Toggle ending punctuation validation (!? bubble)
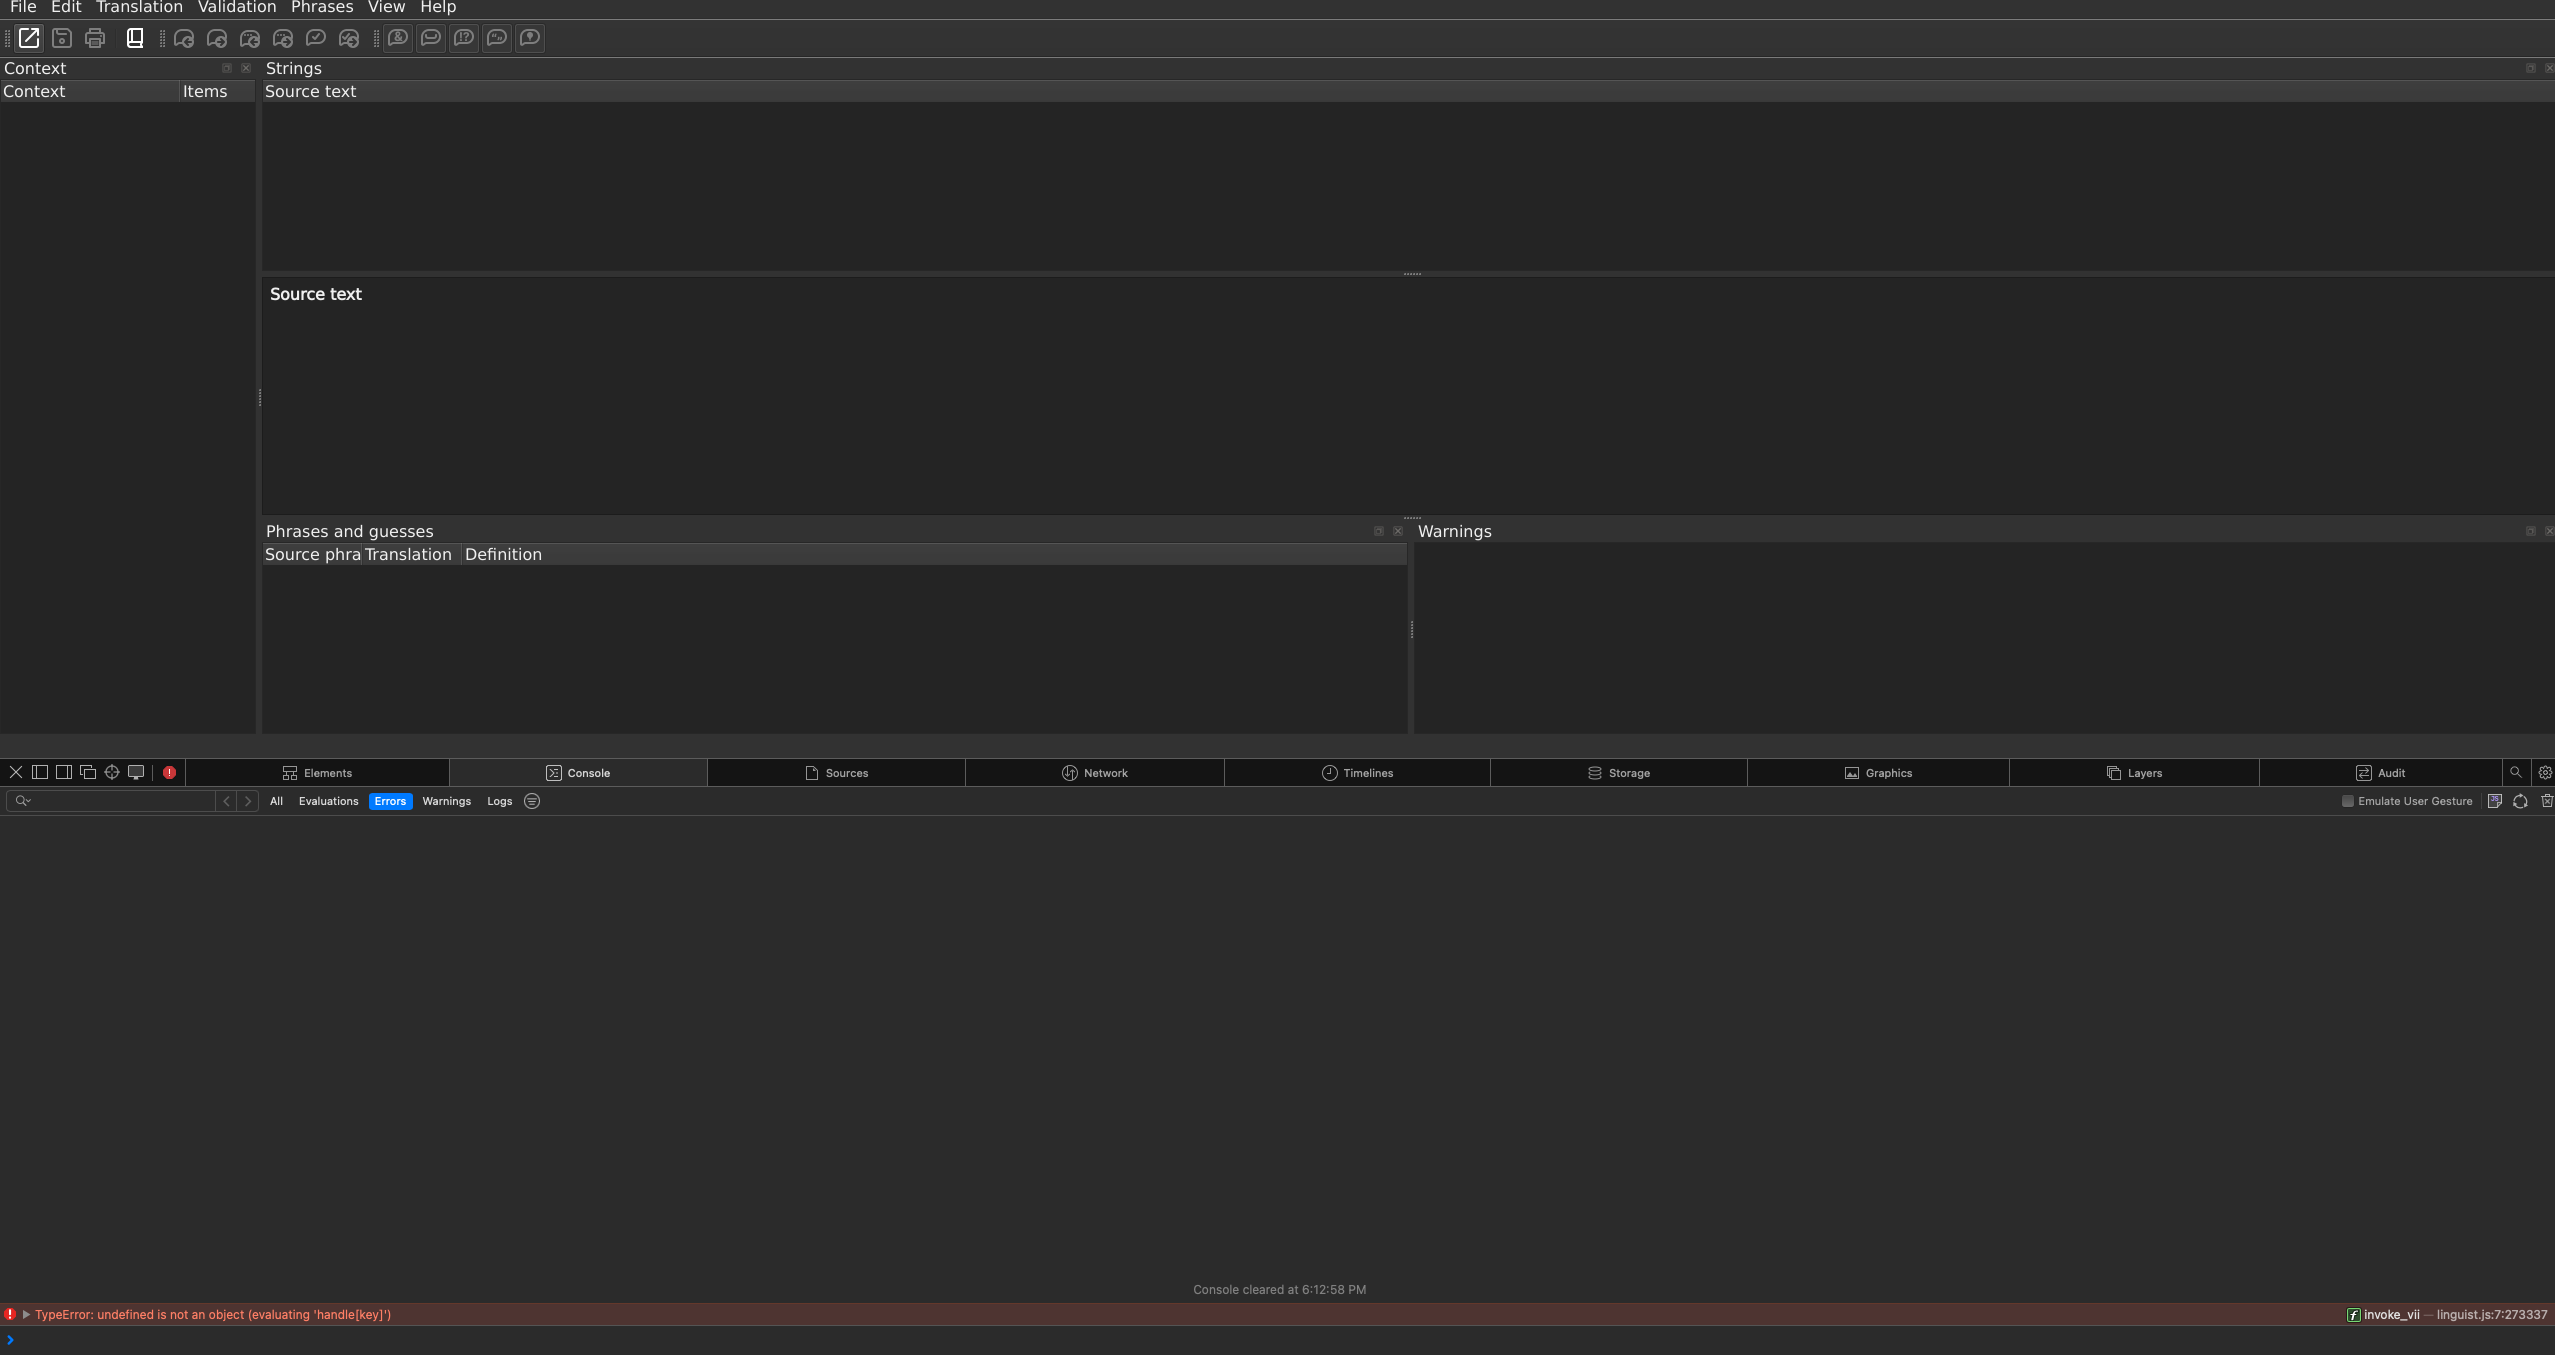The height and width of the screenshot is (1355, 2555). click(464, 38)
